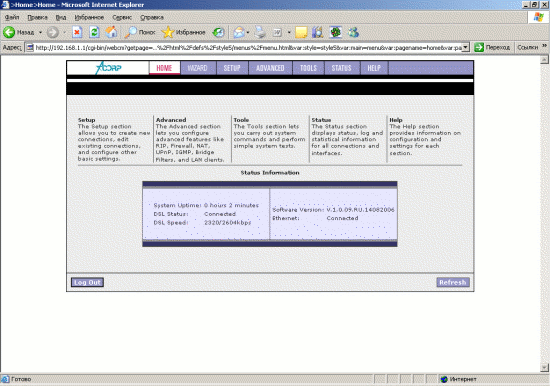Click the green ICQ flower icon
Screen dimensions: 550x386
pyautogui.click(x=336, y=33)
